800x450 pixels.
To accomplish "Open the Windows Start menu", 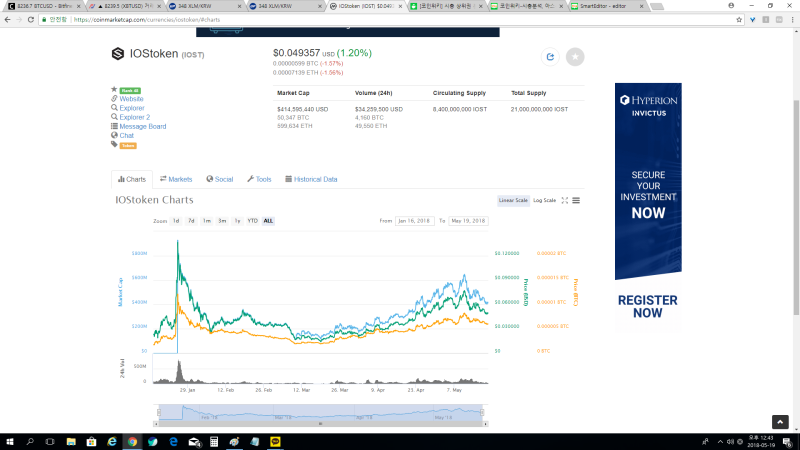I will (10, 442).
